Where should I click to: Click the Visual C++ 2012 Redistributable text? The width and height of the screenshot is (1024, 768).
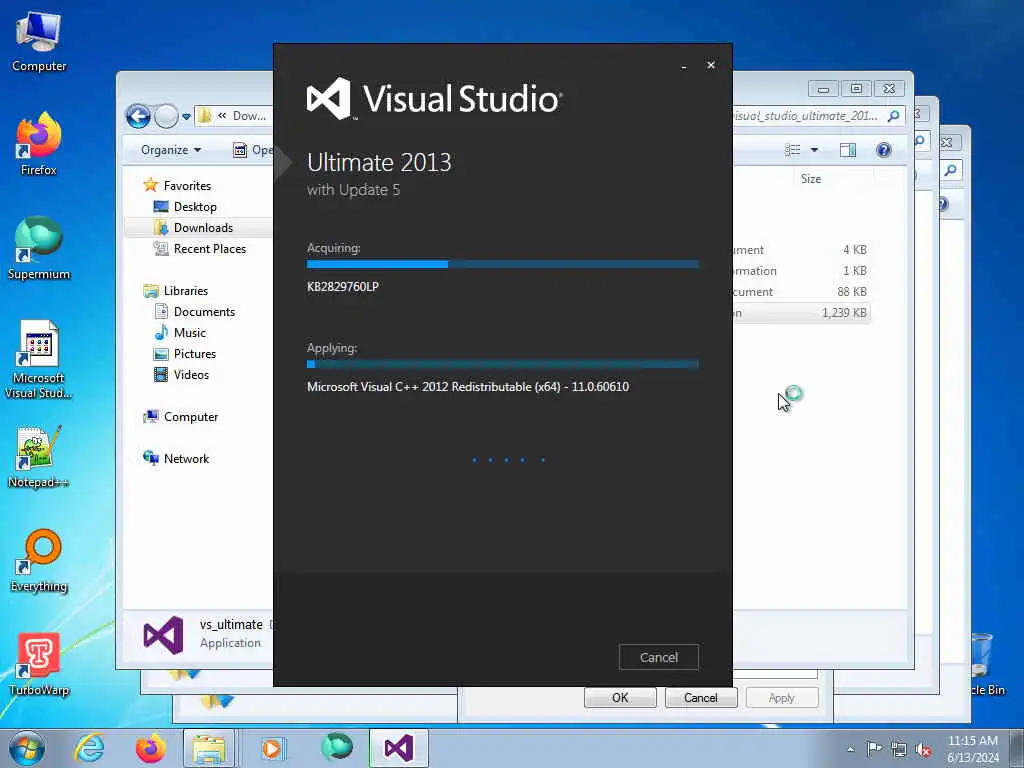468,387
